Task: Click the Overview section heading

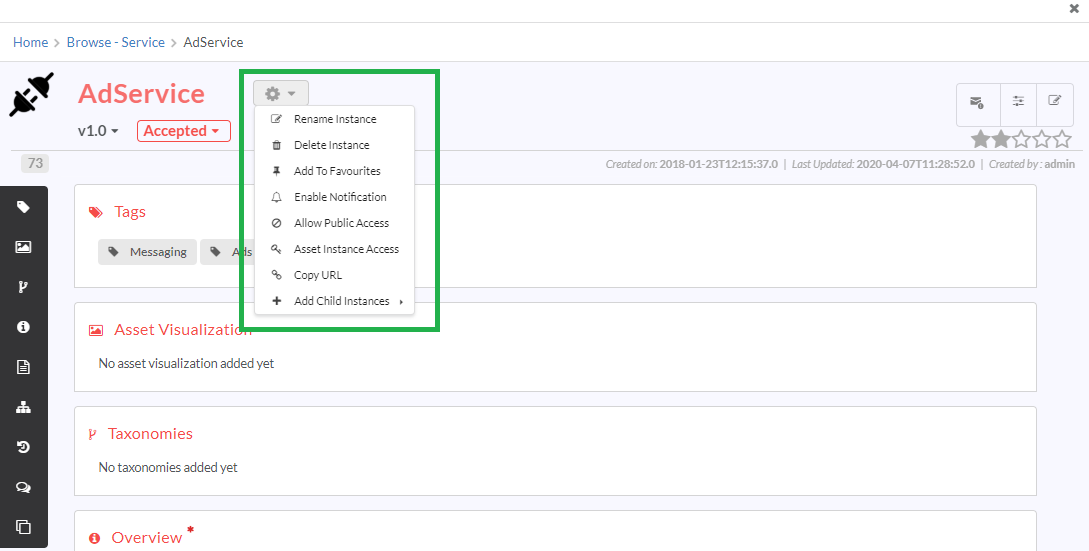Action: point(147,538)
